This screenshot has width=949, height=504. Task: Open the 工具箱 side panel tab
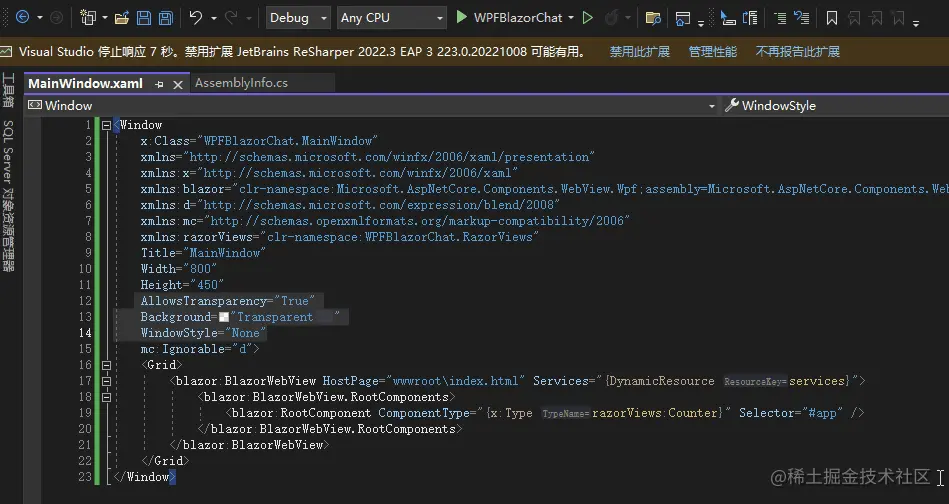[8, 90]
